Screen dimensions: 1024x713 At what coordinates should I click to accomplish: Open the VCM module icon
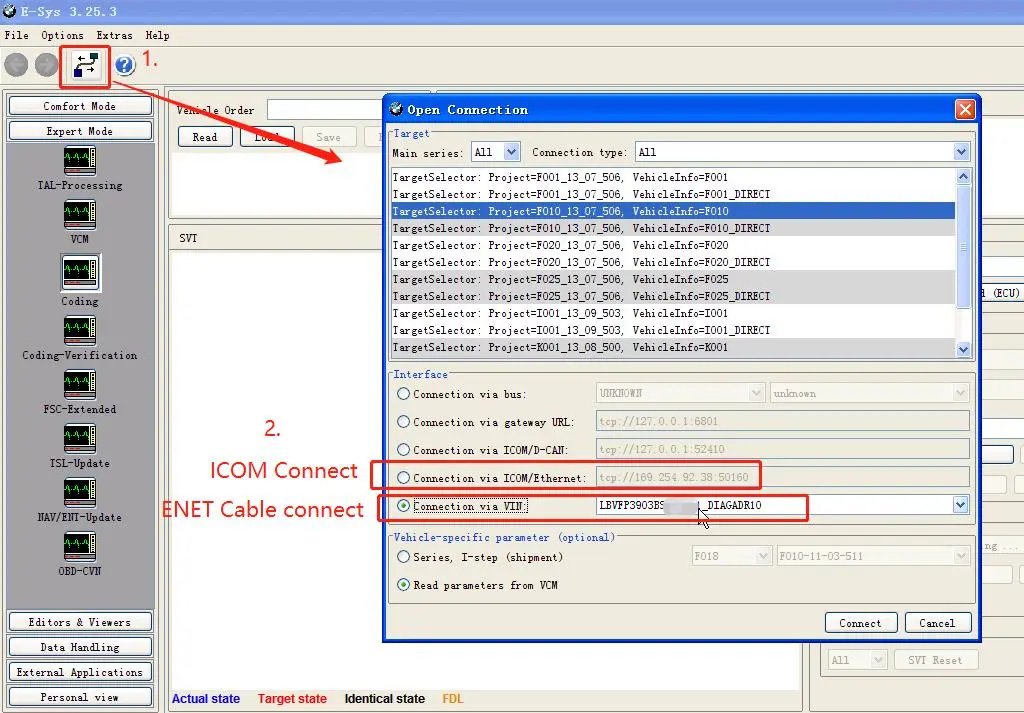pos(80,215)
